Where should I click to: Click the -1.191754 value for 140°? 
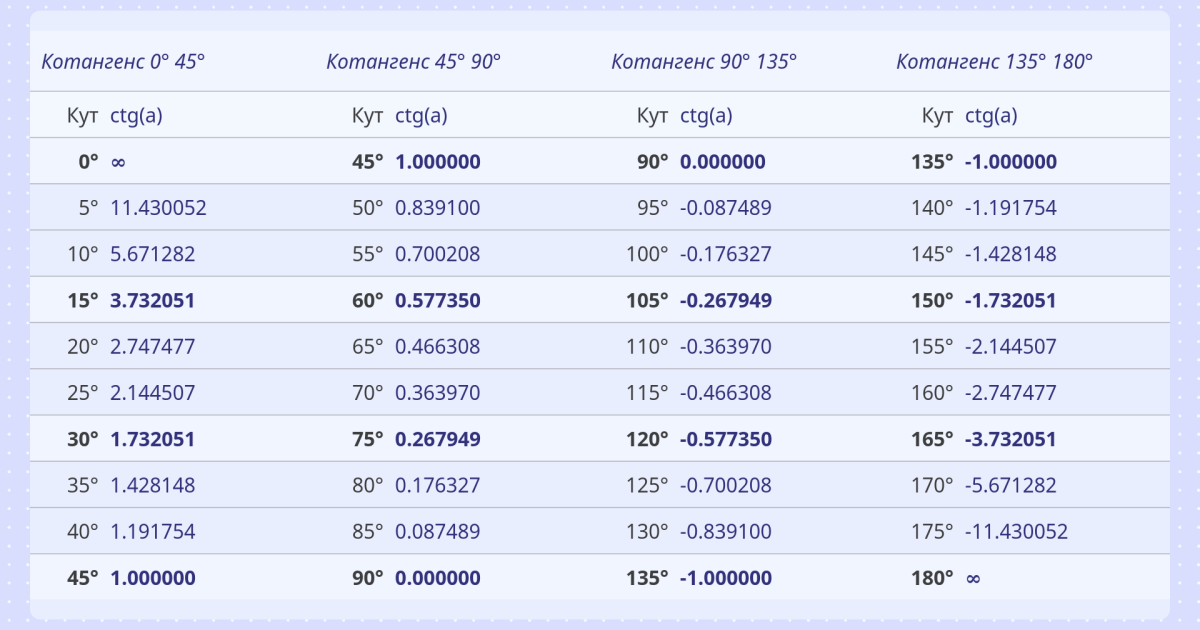(x=1010, y=208)
